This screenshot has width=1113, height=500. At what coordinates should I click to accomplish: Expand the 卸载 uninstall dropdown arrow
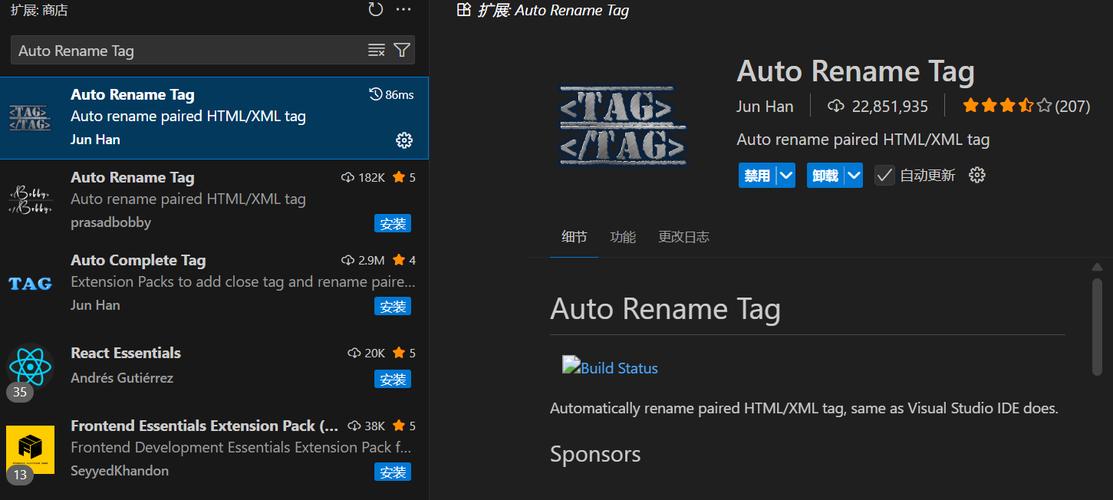[x=853, y=175]
